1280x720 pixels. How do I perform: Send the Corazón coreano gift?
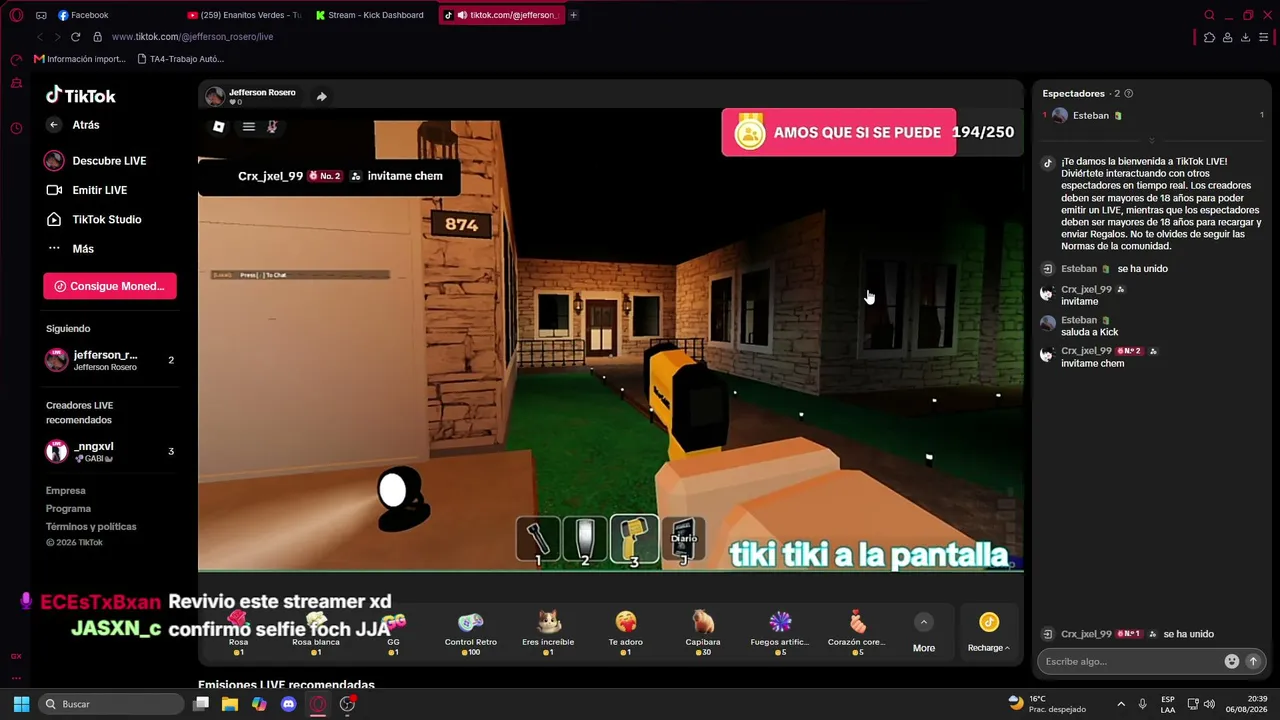click(857, 633)
